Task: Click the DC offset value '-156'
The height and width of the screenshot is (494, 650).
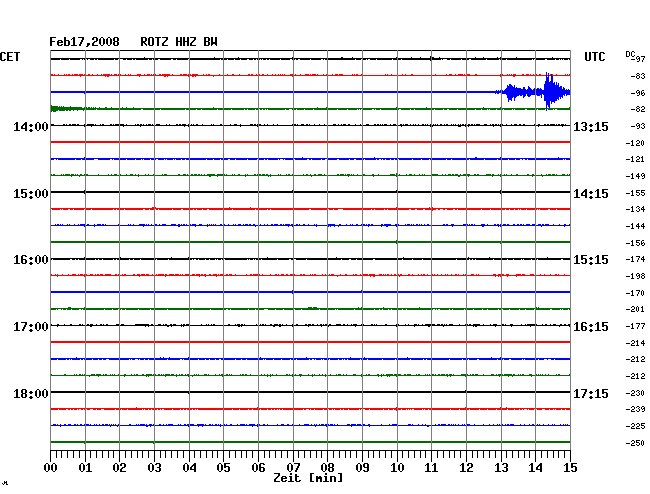Action: [x=635, y=243]
